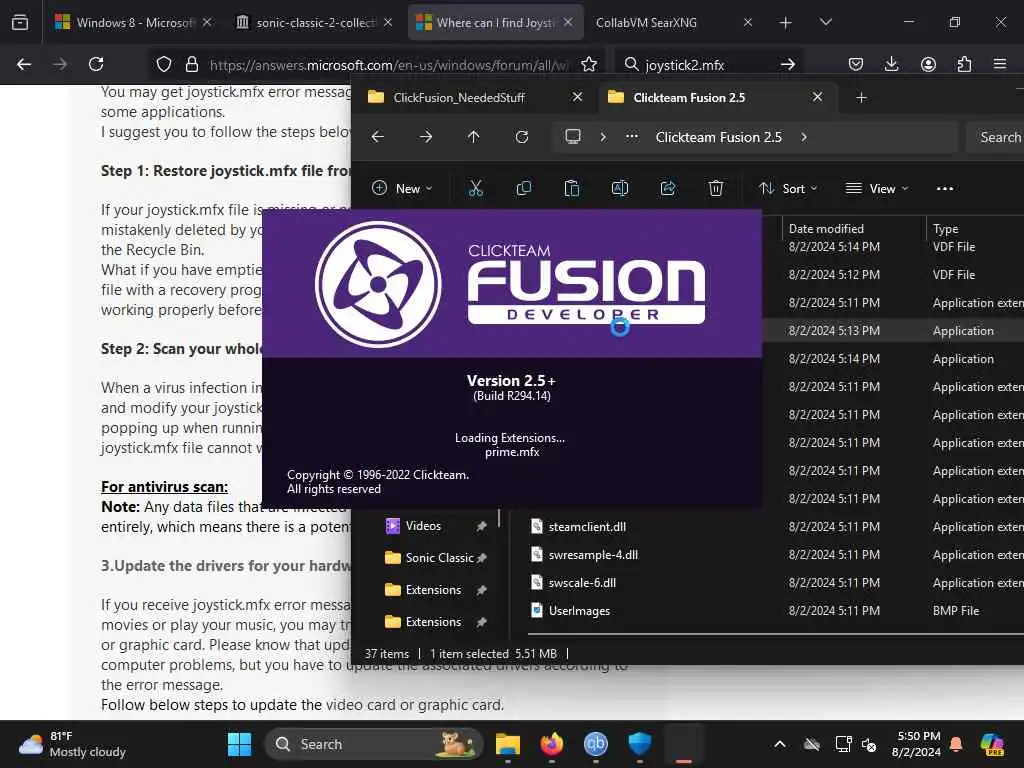The width and height of the screenshot is (1024, 768).
Task: Add a new File Explorer tab
Action: (x=861, y=97)
